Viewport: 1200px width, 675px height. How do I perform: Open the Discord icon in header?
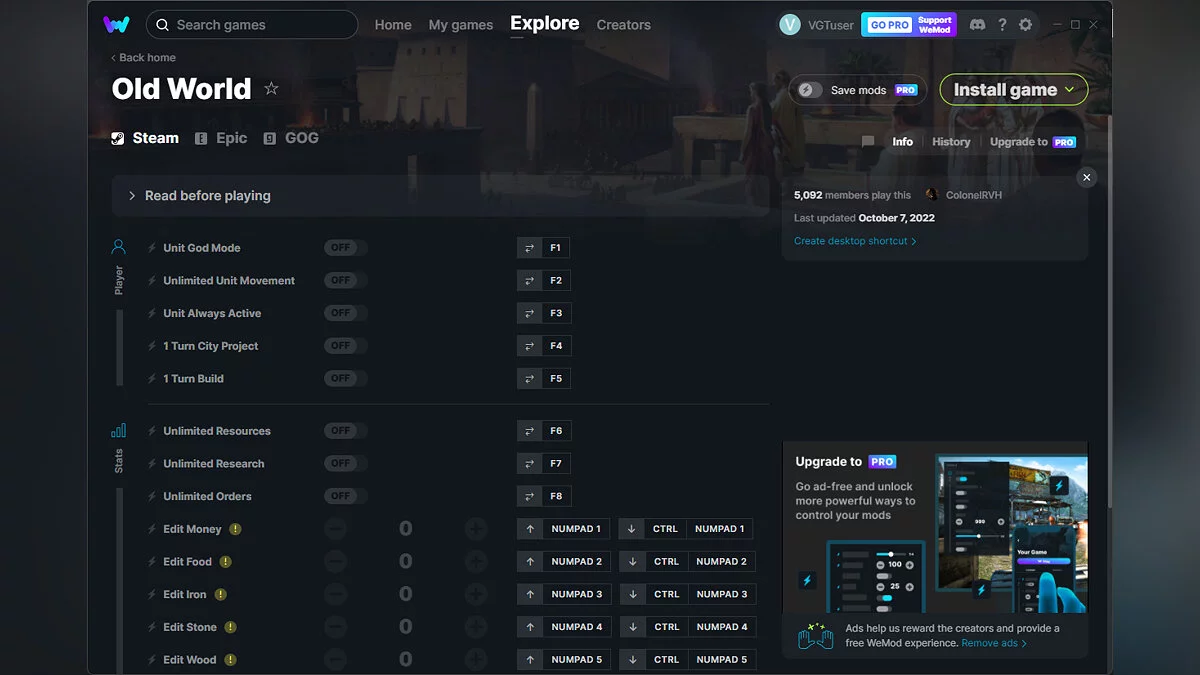[x=976, y=25]
